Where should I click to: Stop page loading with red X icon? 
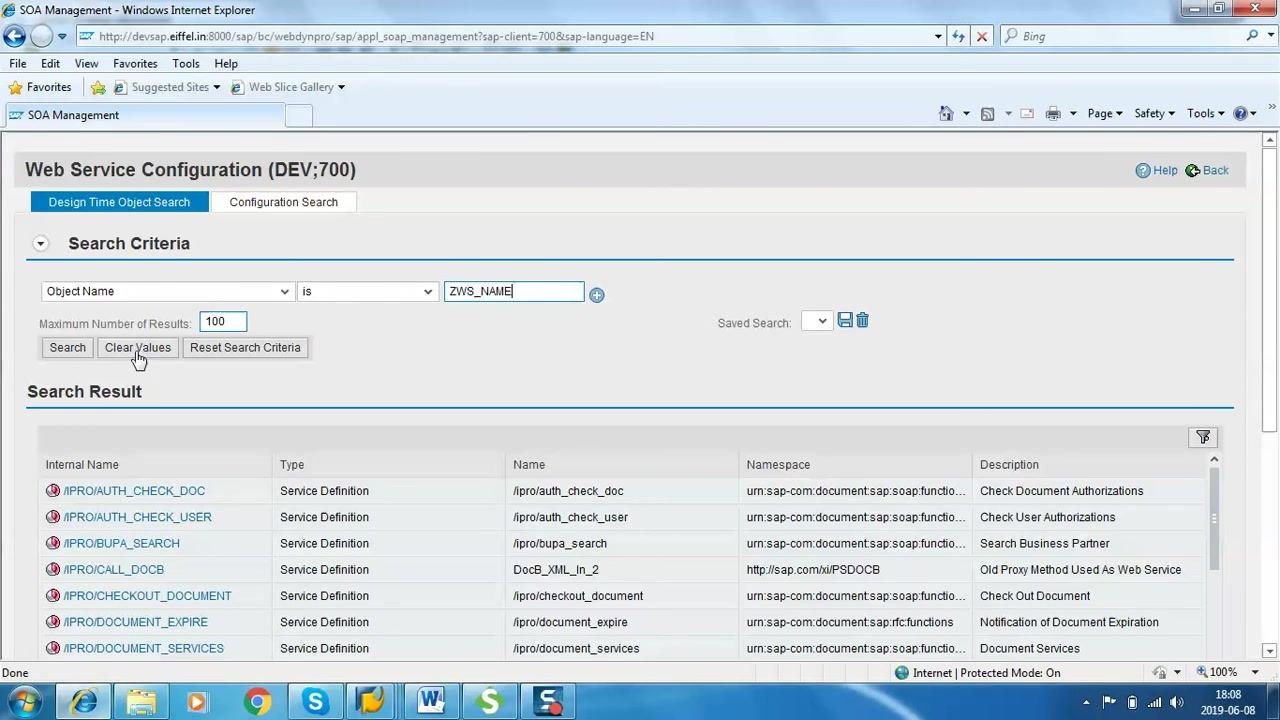(981, 36)
